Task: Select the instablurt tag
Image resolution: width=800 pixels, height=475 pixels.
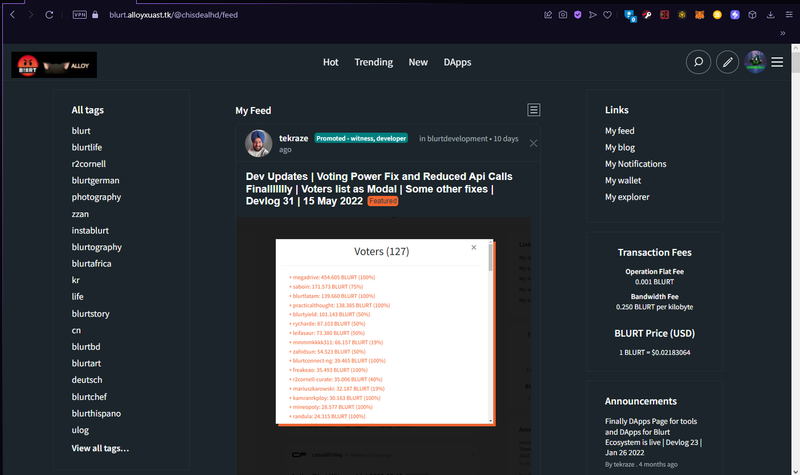Action: tap(90, 230)
